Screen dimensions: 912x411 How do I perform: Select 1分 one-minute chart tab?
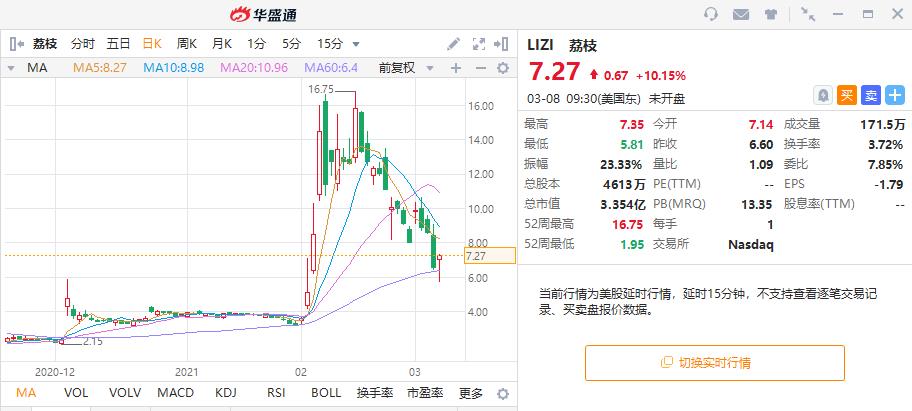[x=256, y=44]
